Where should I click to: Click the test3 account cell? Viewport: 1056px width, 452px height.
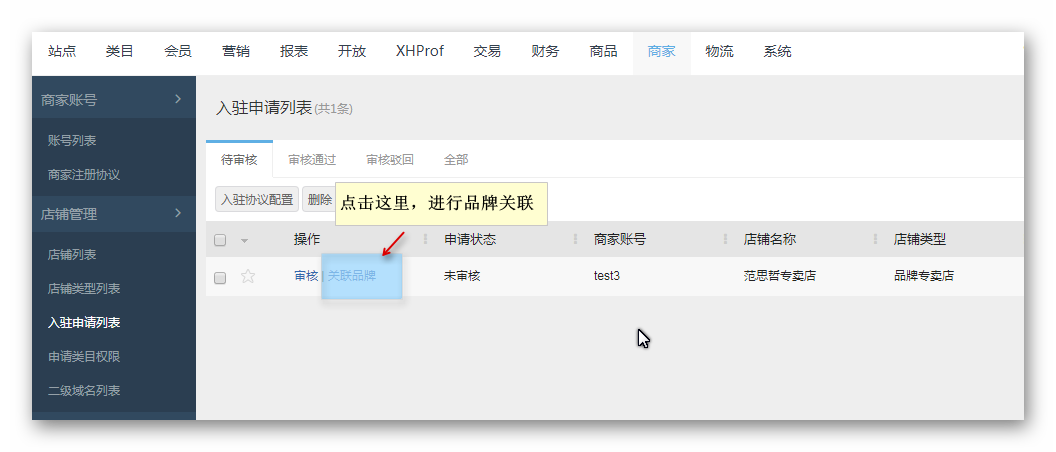[607, 276]
